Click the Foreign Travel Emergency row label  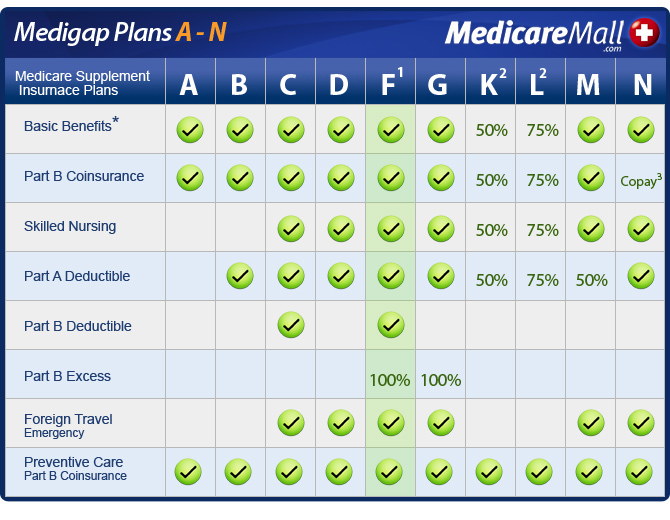point(68,425)
